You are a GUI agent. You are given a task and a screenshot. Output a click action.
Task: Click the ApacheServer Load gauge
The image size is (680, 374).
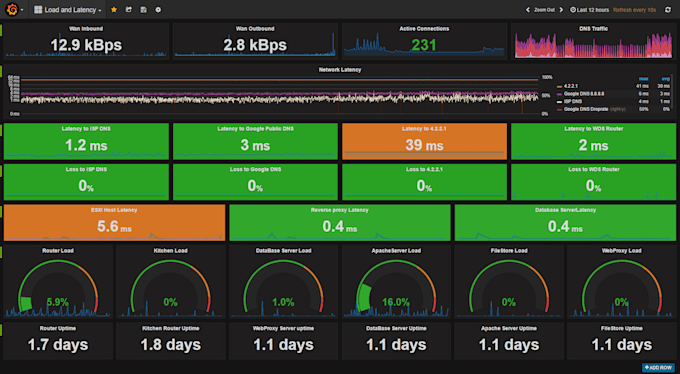[396, 286]
